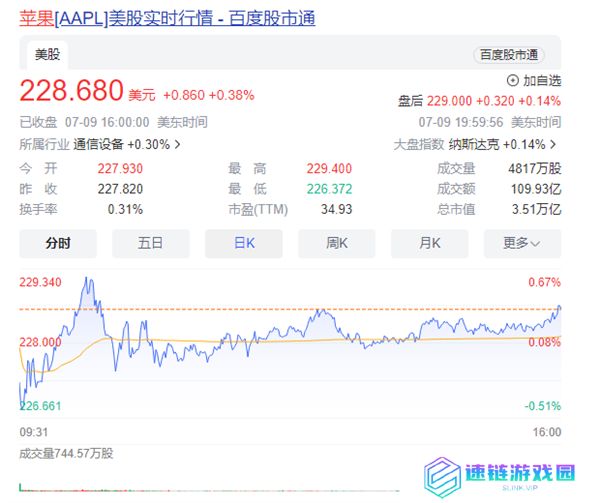Click the 最高 value 229.400
Image resolution: width=600 pixels, height=503 pixels.
tap(329, 168)
